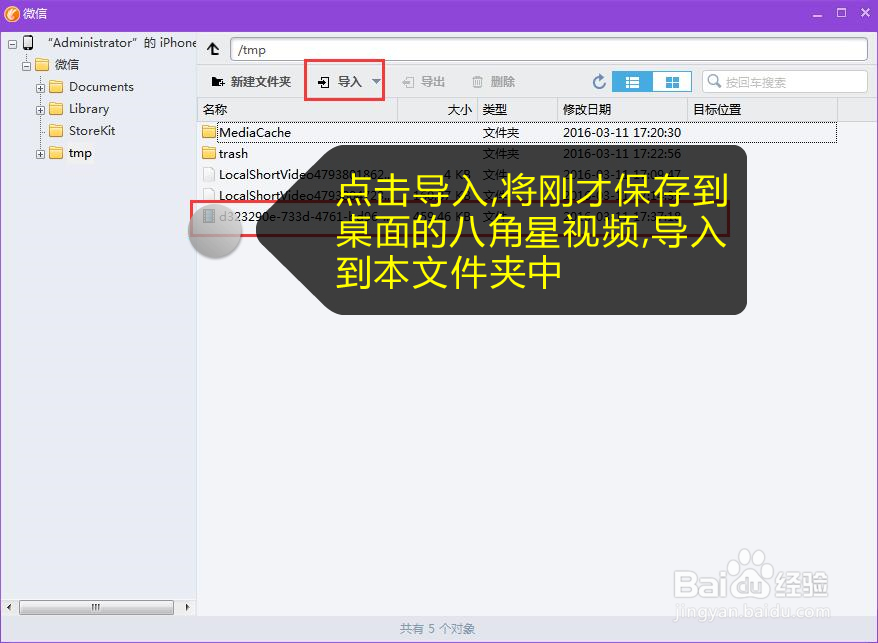Select first LocalShortVideo file of 4 KB
Screen dimensions: 878x643
(519, 175)
